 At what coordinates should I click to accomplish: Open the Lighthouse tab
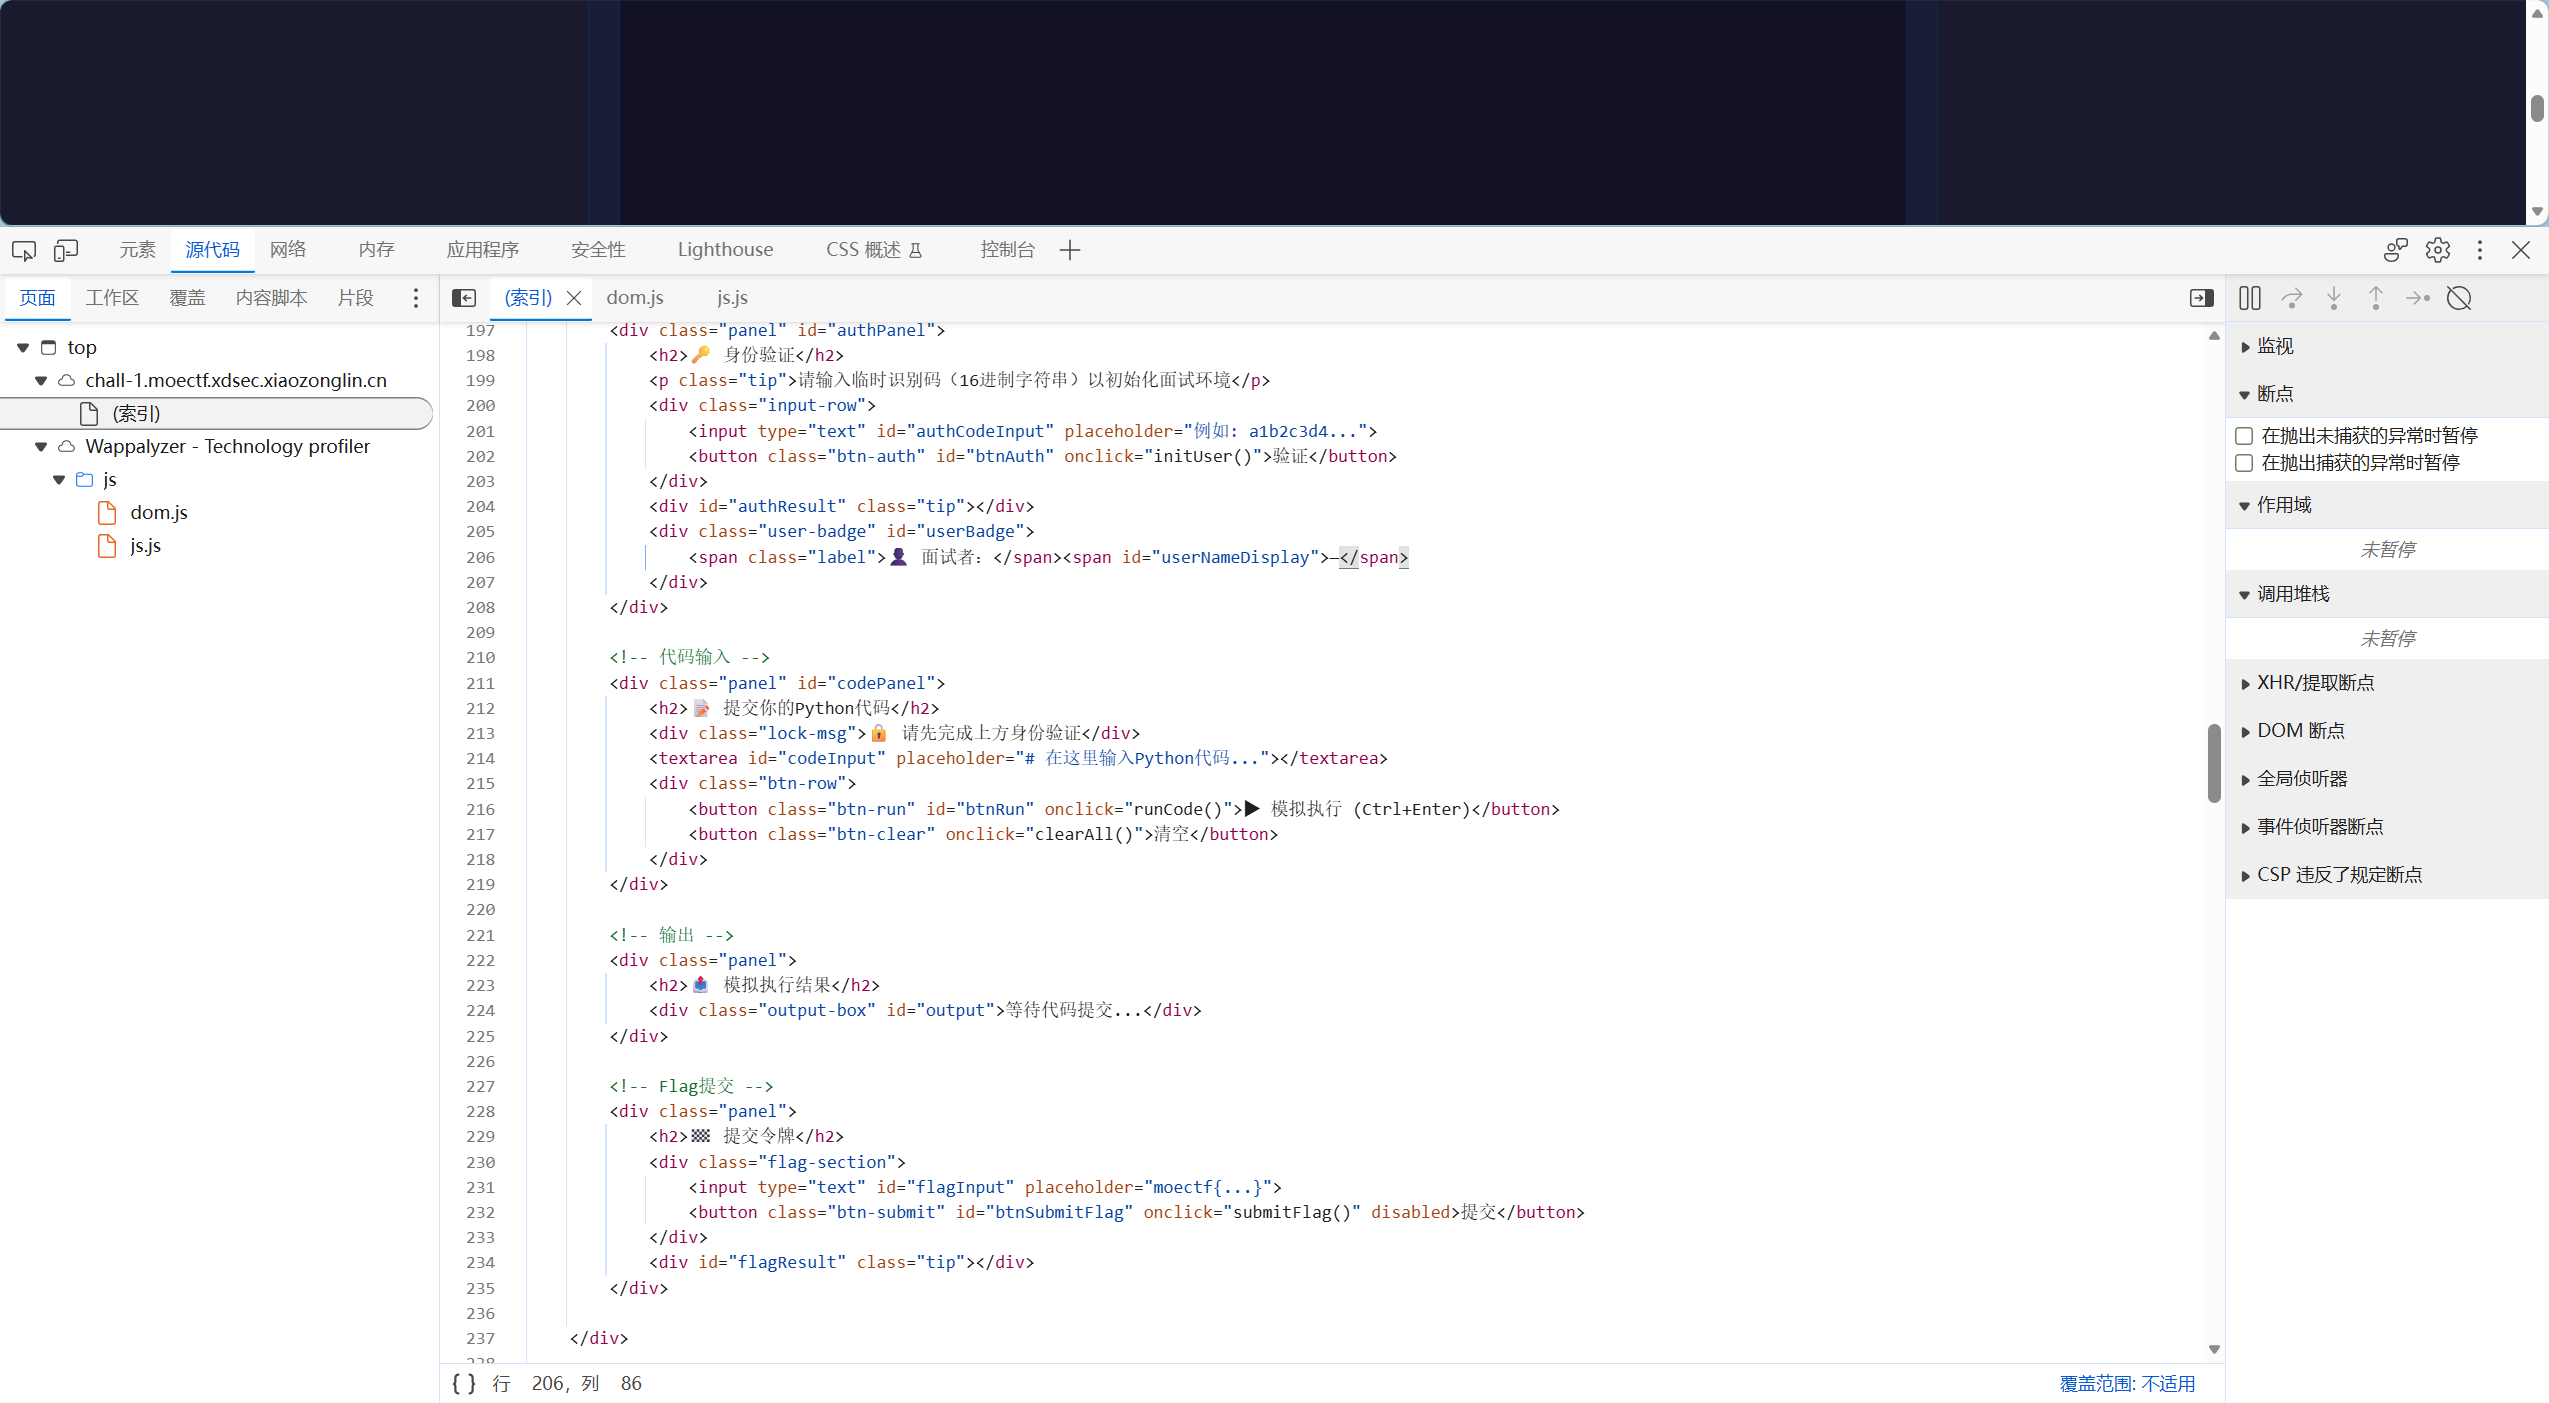pos(725,250)
